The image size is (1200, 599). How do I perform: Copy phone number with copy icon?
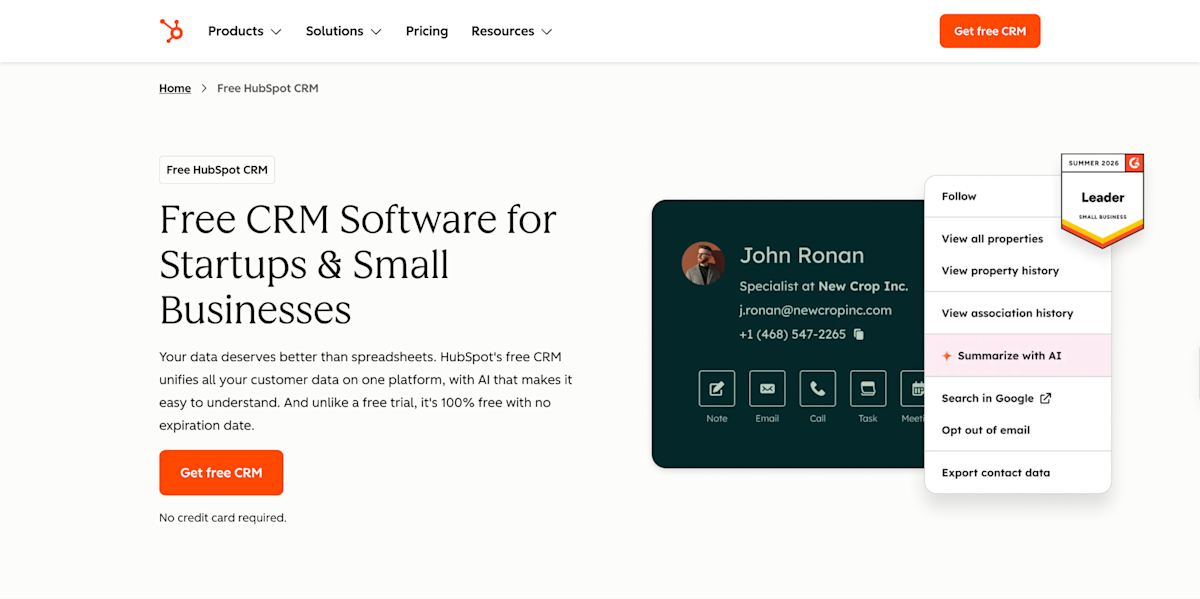click(x=859, y=335)
